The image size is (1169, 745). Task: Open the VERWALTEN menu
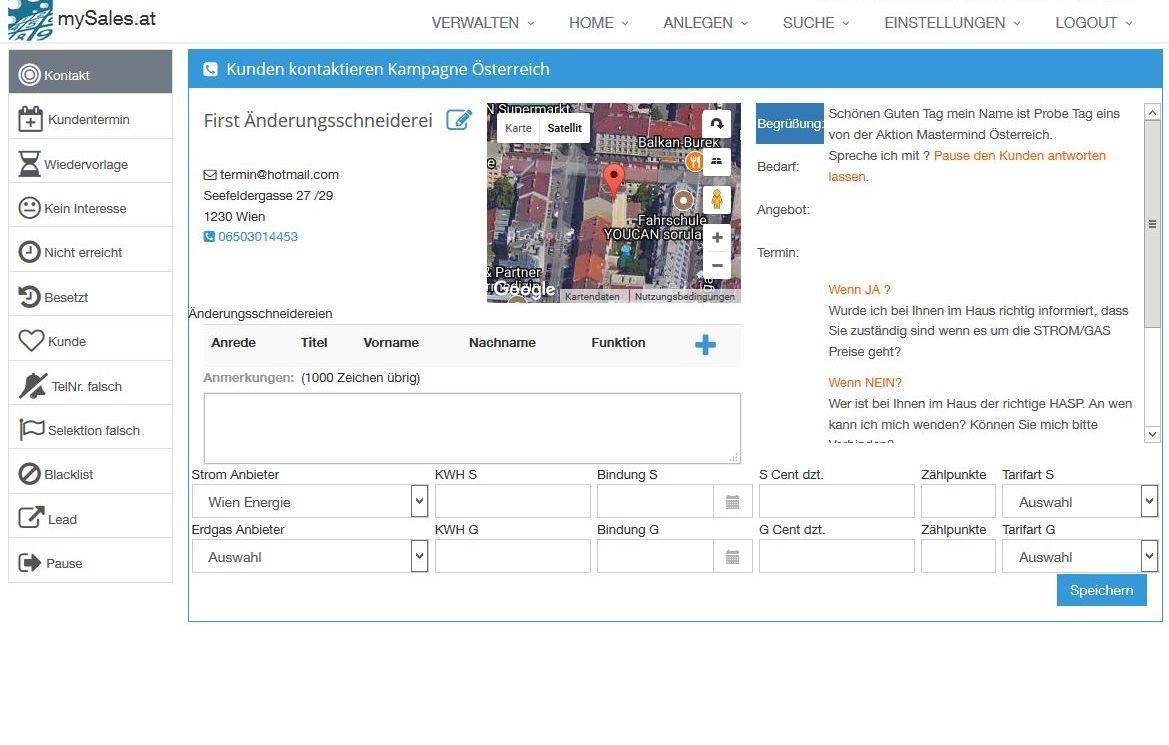coord(482,23)
